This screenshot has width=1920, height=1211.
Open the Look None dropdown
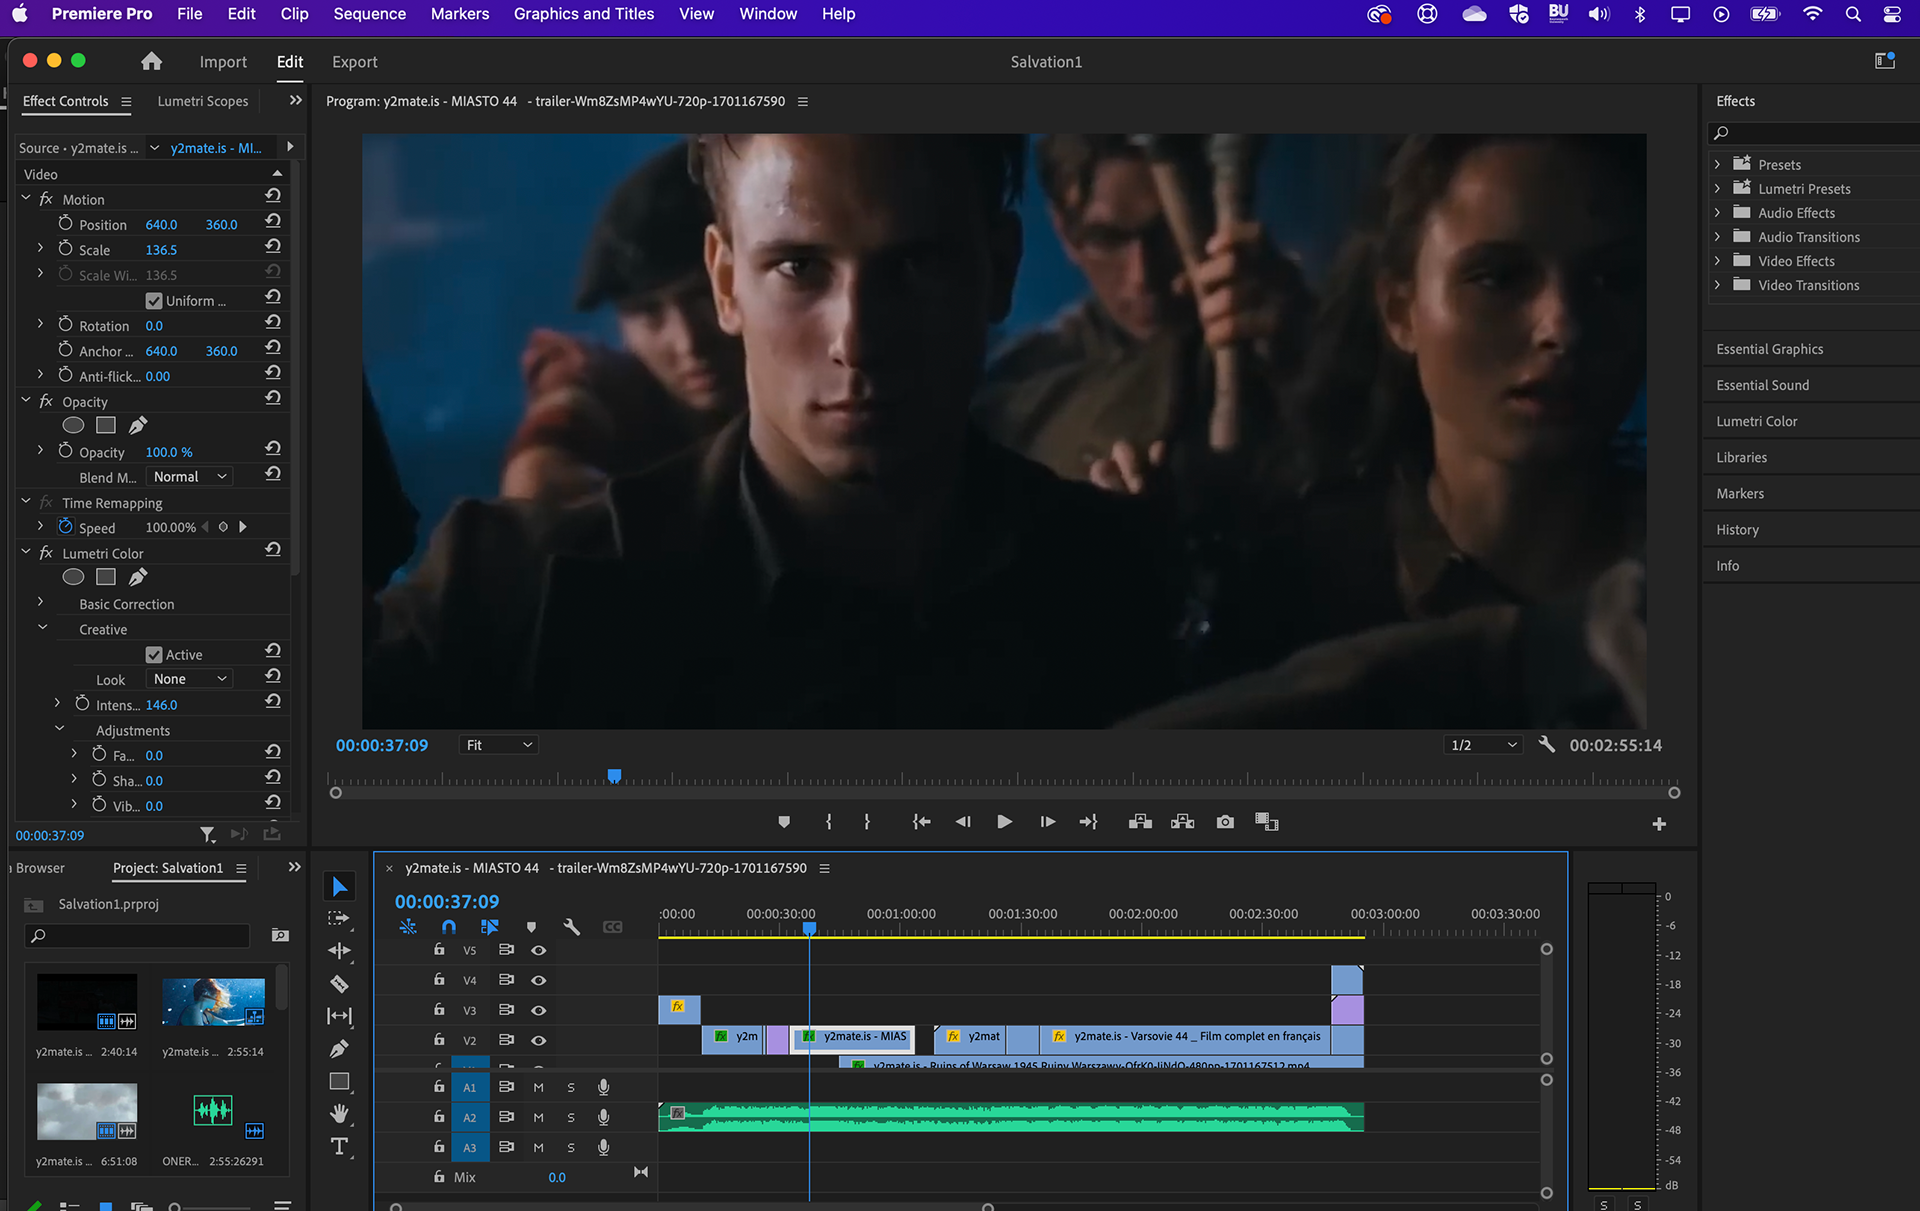(x=190, y=679)
